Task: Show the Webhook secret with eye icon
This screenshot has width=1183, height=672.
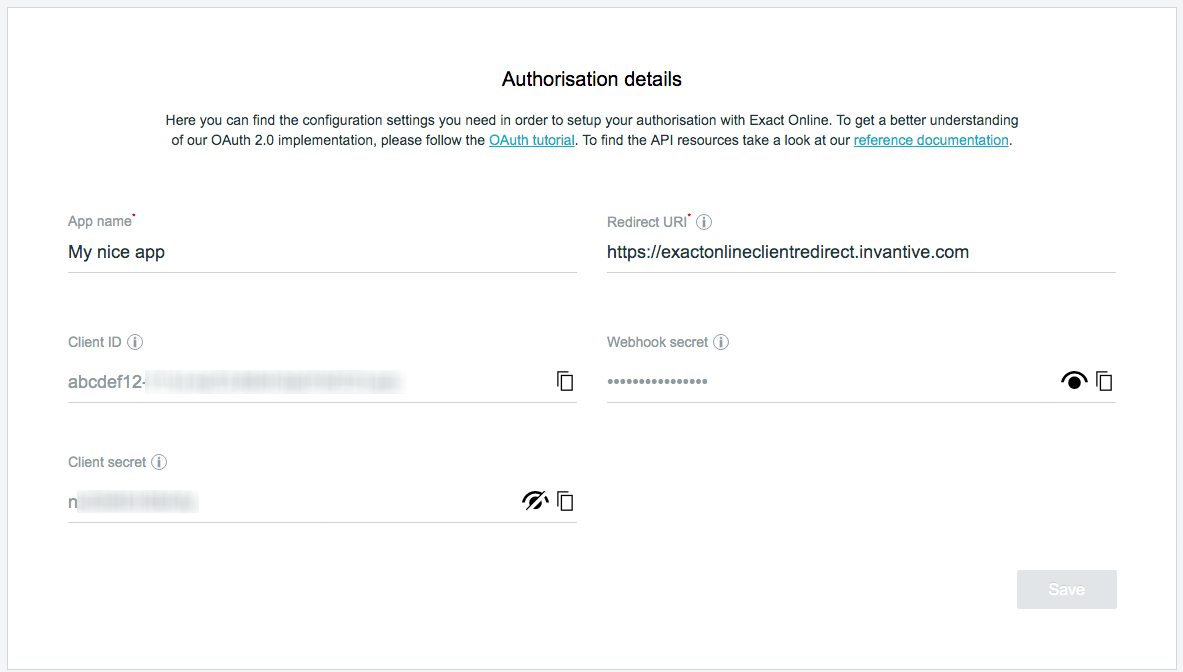Action: click(1074, 381)
